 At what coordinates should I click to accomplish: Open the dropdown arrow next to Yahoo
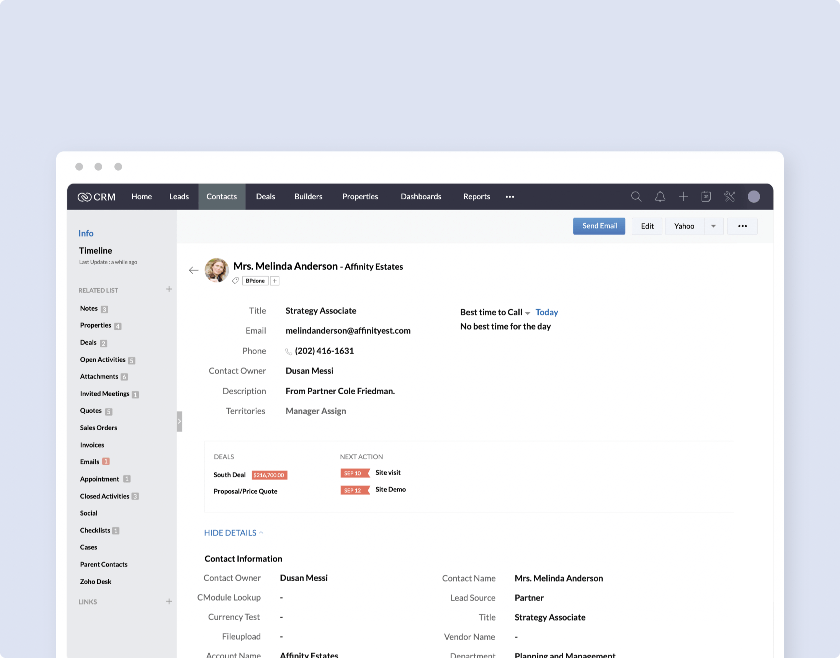[x=713, y=226]
